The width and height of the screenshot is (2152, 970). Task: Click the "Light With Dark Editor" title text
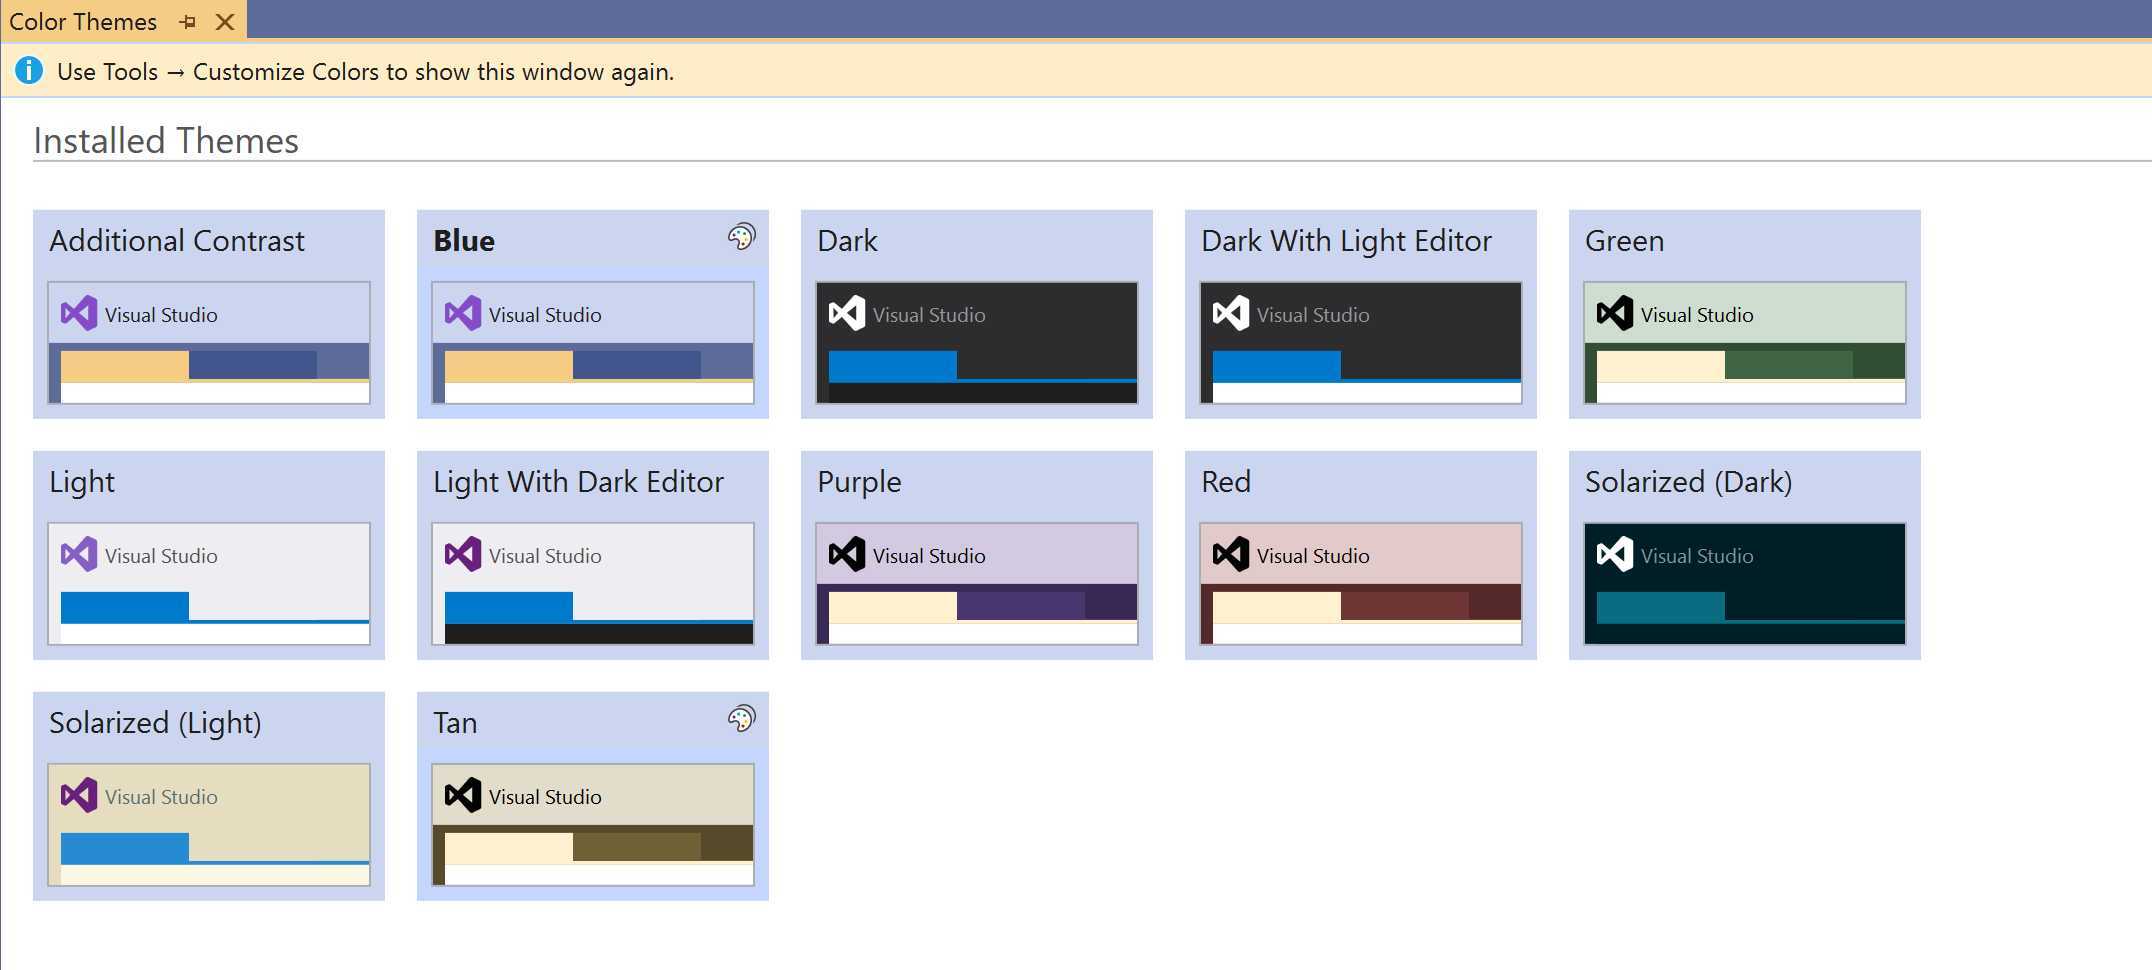[x=578, y=482]
